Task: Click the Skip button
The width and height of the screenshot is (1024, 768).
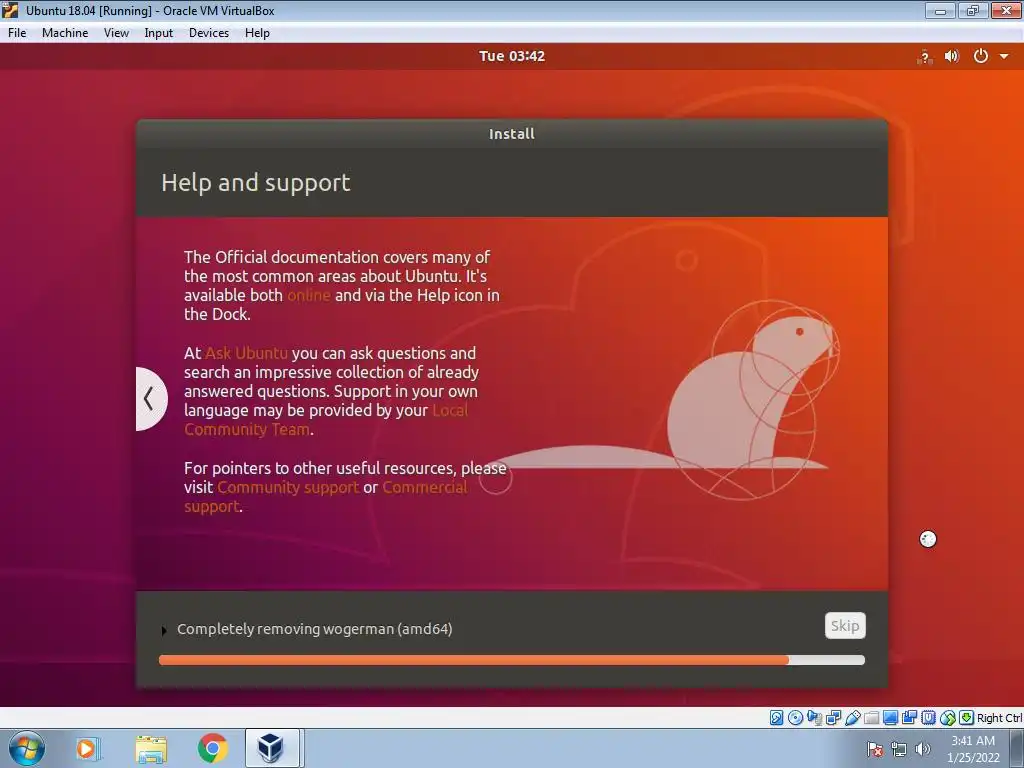Action: (845, 626)
